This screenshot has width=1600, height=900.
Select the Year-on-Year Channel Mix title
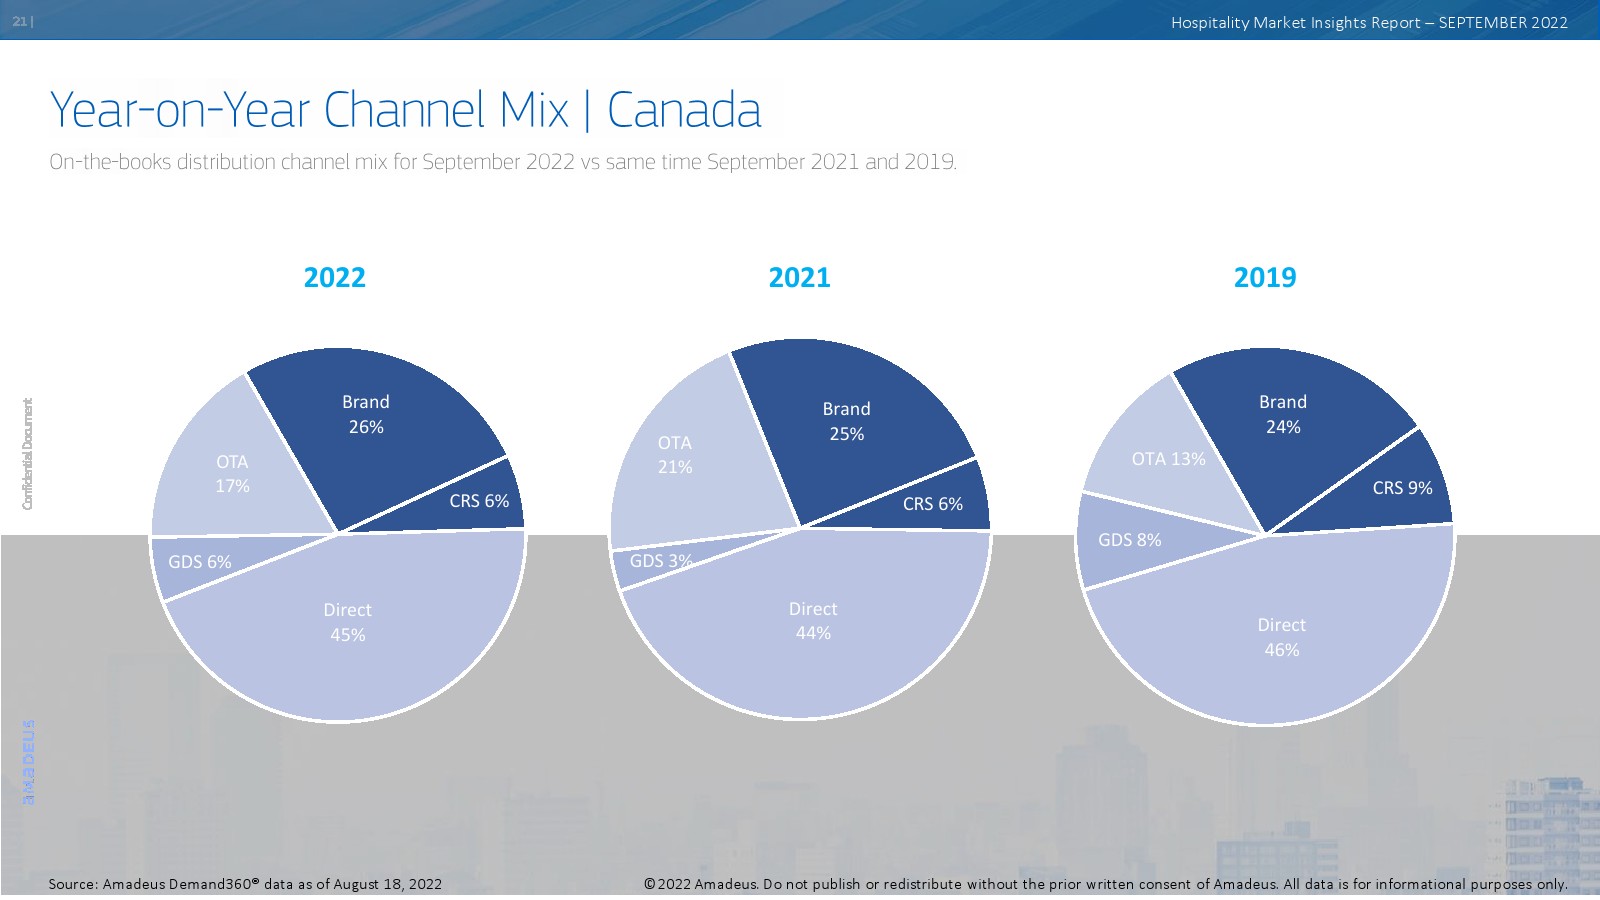coord(405,110)
